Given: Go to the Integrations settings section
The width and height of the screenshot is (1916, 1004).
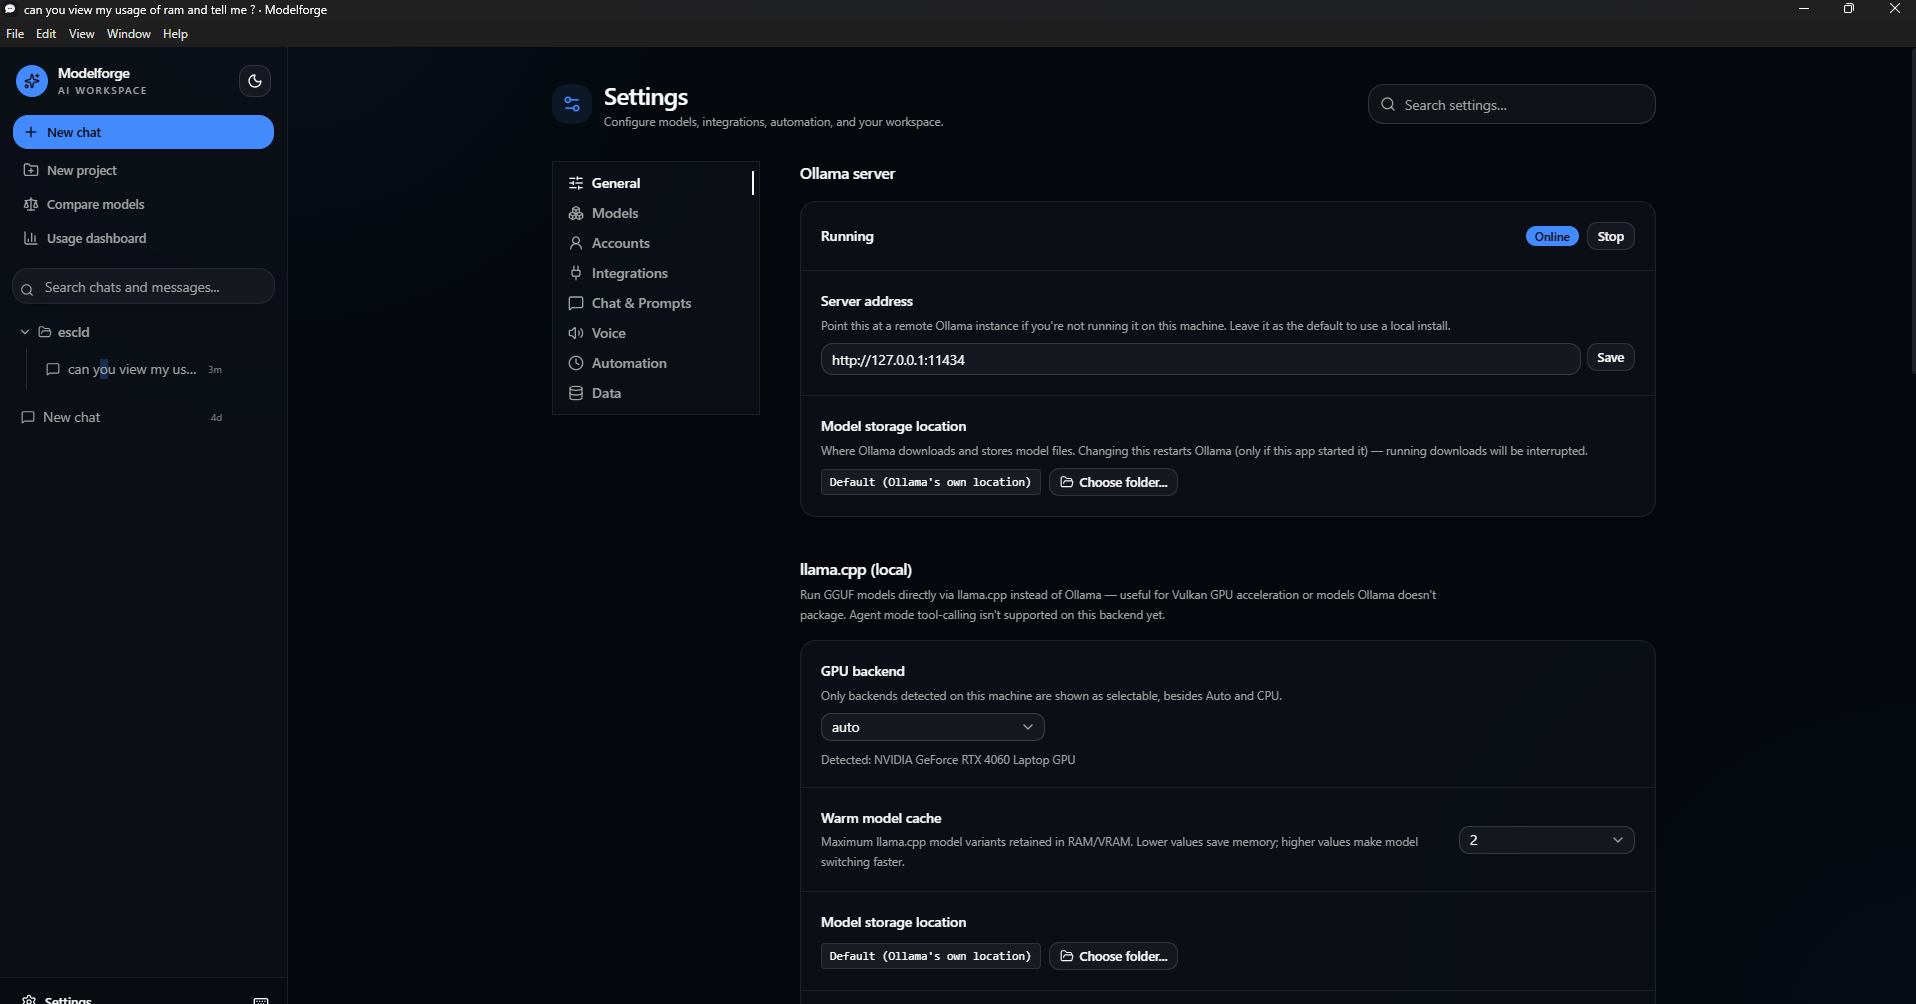Looking at the screenshot, I should pyautogui.click(x=655, y=273).
